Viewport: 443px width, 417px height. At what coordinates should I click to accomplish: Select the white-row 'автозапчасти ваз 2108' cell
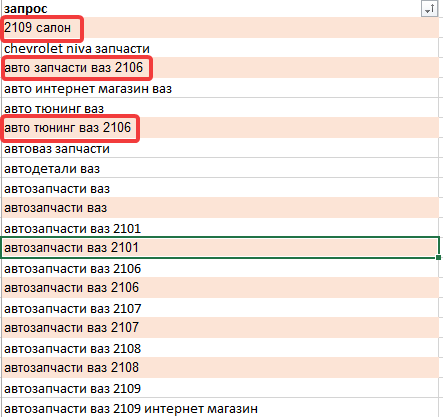[x=220, y=348]
